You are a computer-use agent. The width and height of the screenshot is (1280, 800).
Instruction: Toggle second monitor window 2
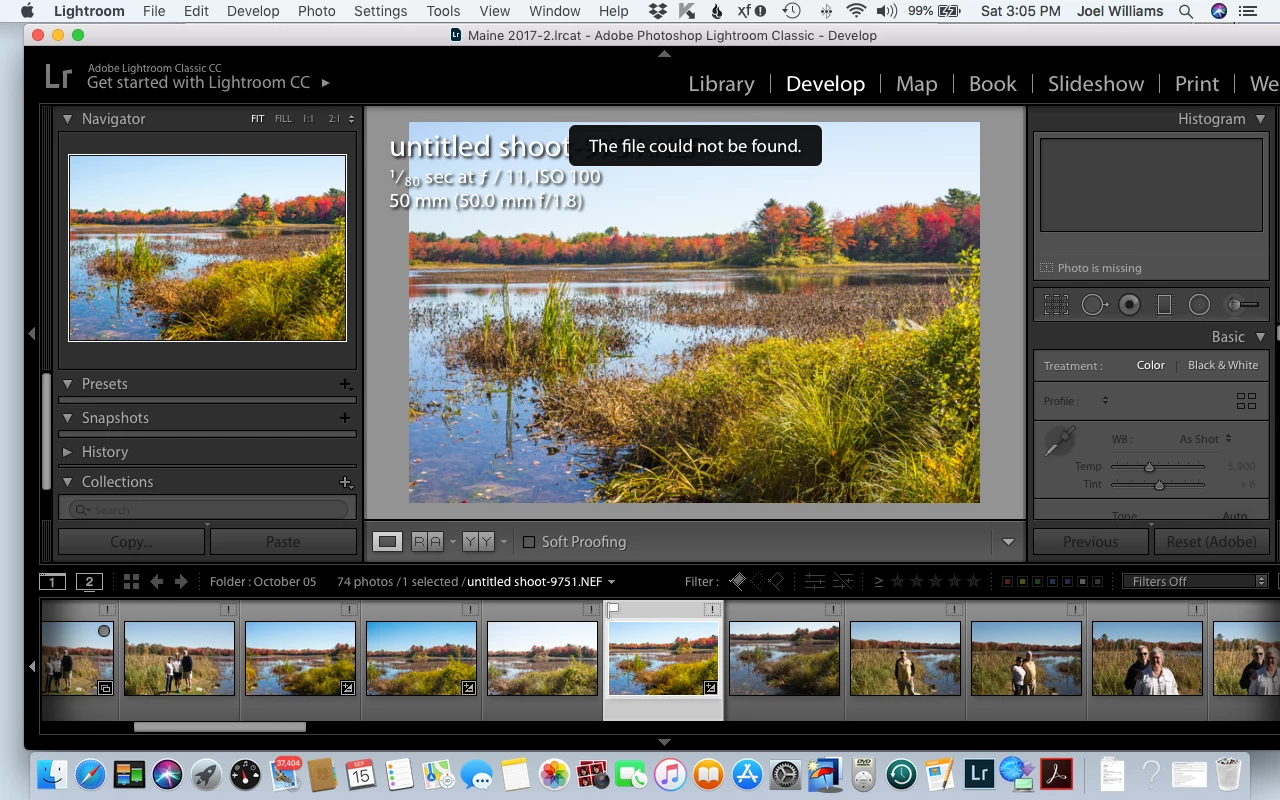tap(89, 581)
